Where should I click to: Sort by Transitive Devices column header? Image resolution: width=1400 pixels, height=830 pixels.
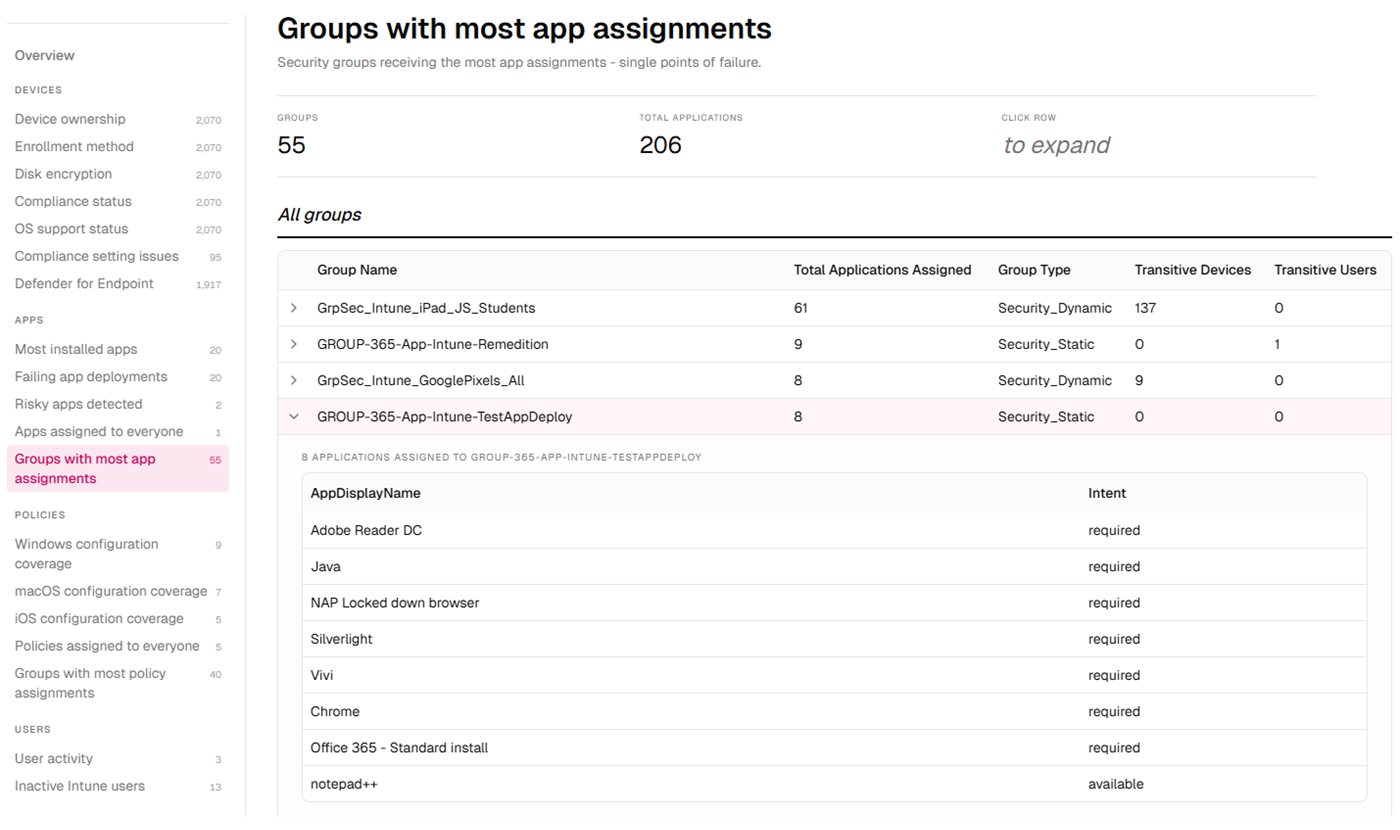pyautogui.click(x=1193, y=270)
